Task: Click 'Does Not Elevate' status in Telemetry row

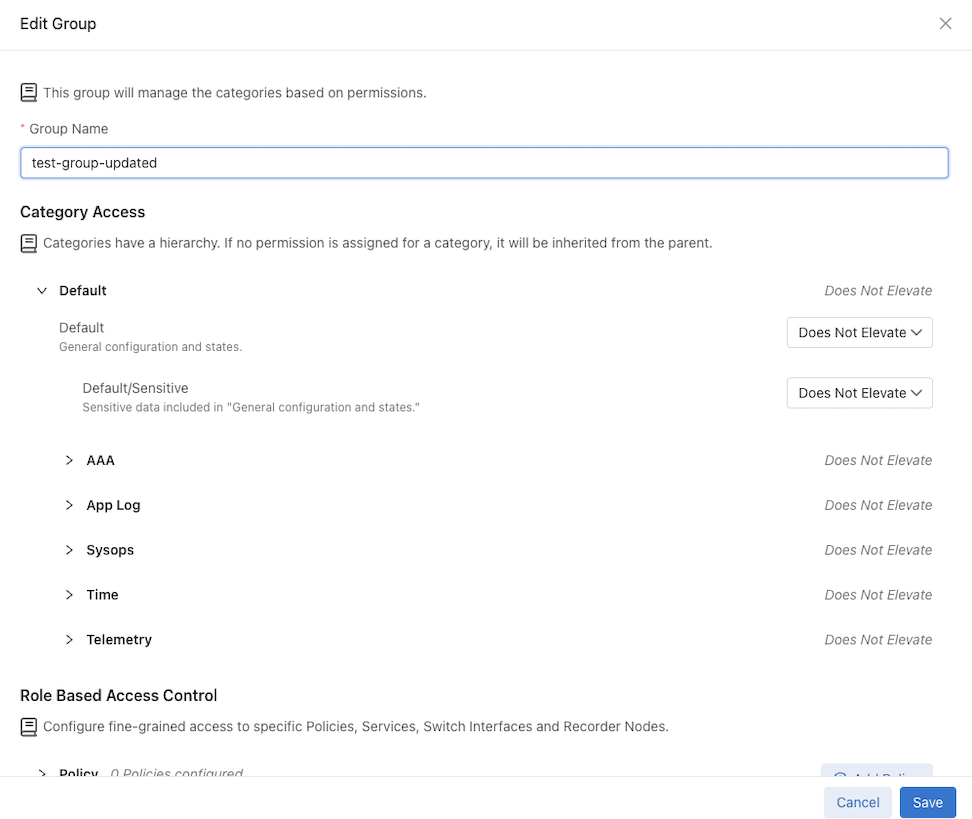Action: click(x=878, y=639)
